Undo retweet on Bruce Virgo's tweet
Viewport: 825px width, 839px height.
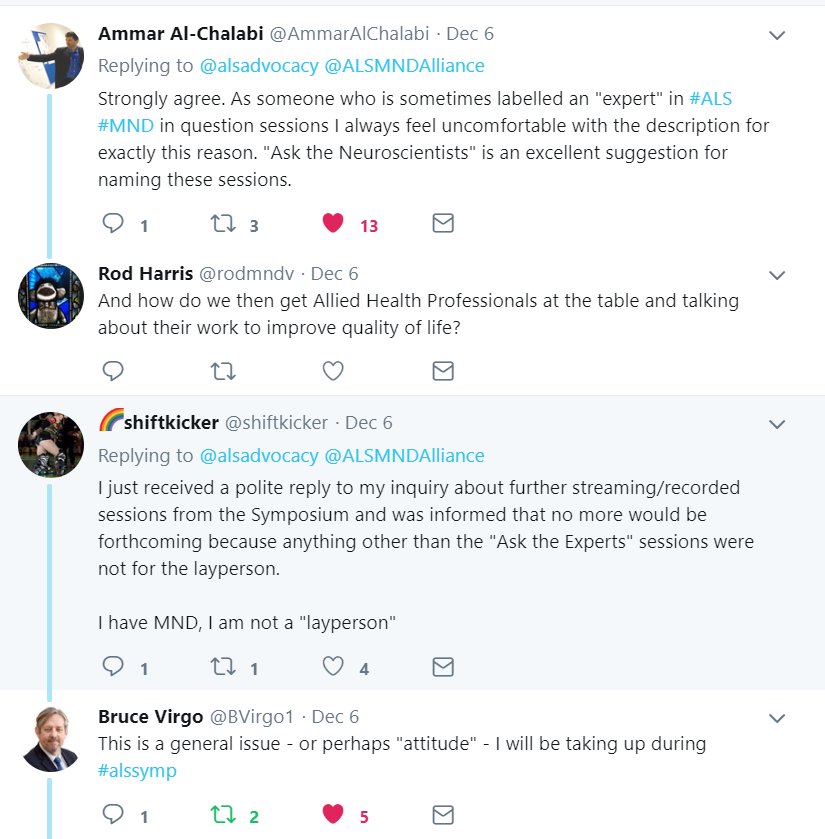click(223, 815)
